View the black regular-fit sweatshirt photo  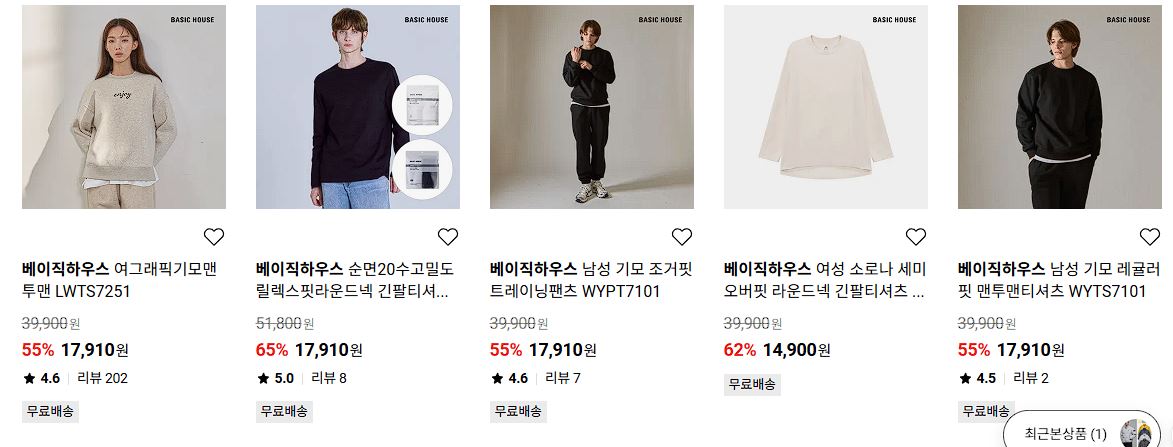[x=1060, y=107]
